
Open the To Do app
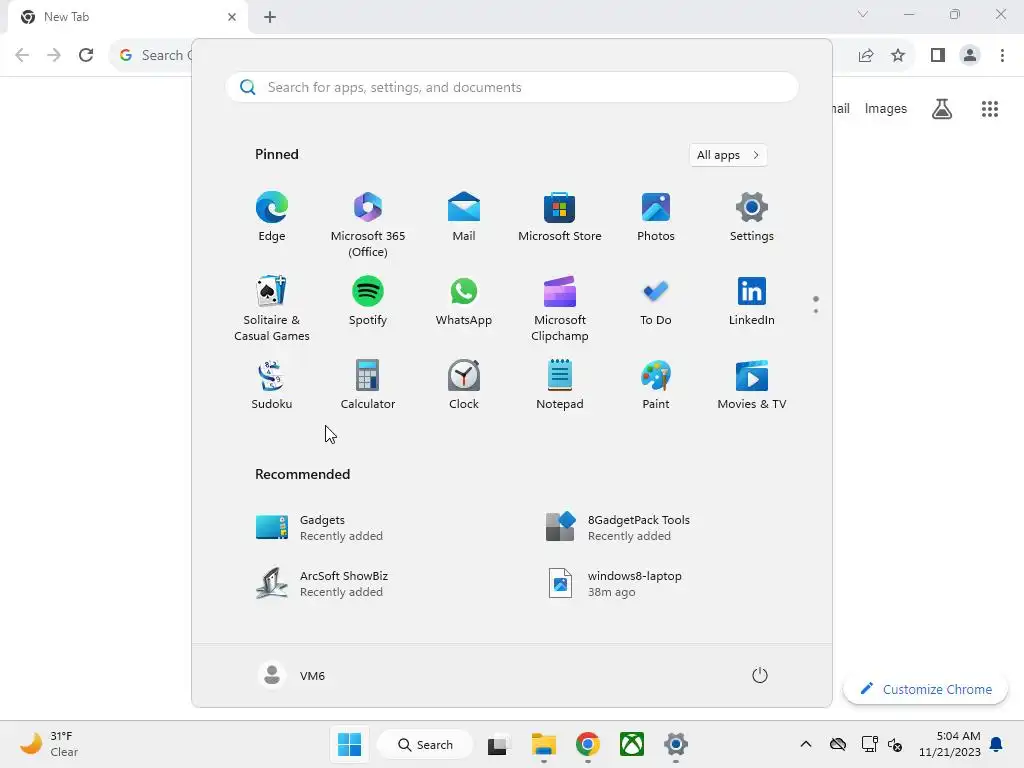[x=656, y=300]
